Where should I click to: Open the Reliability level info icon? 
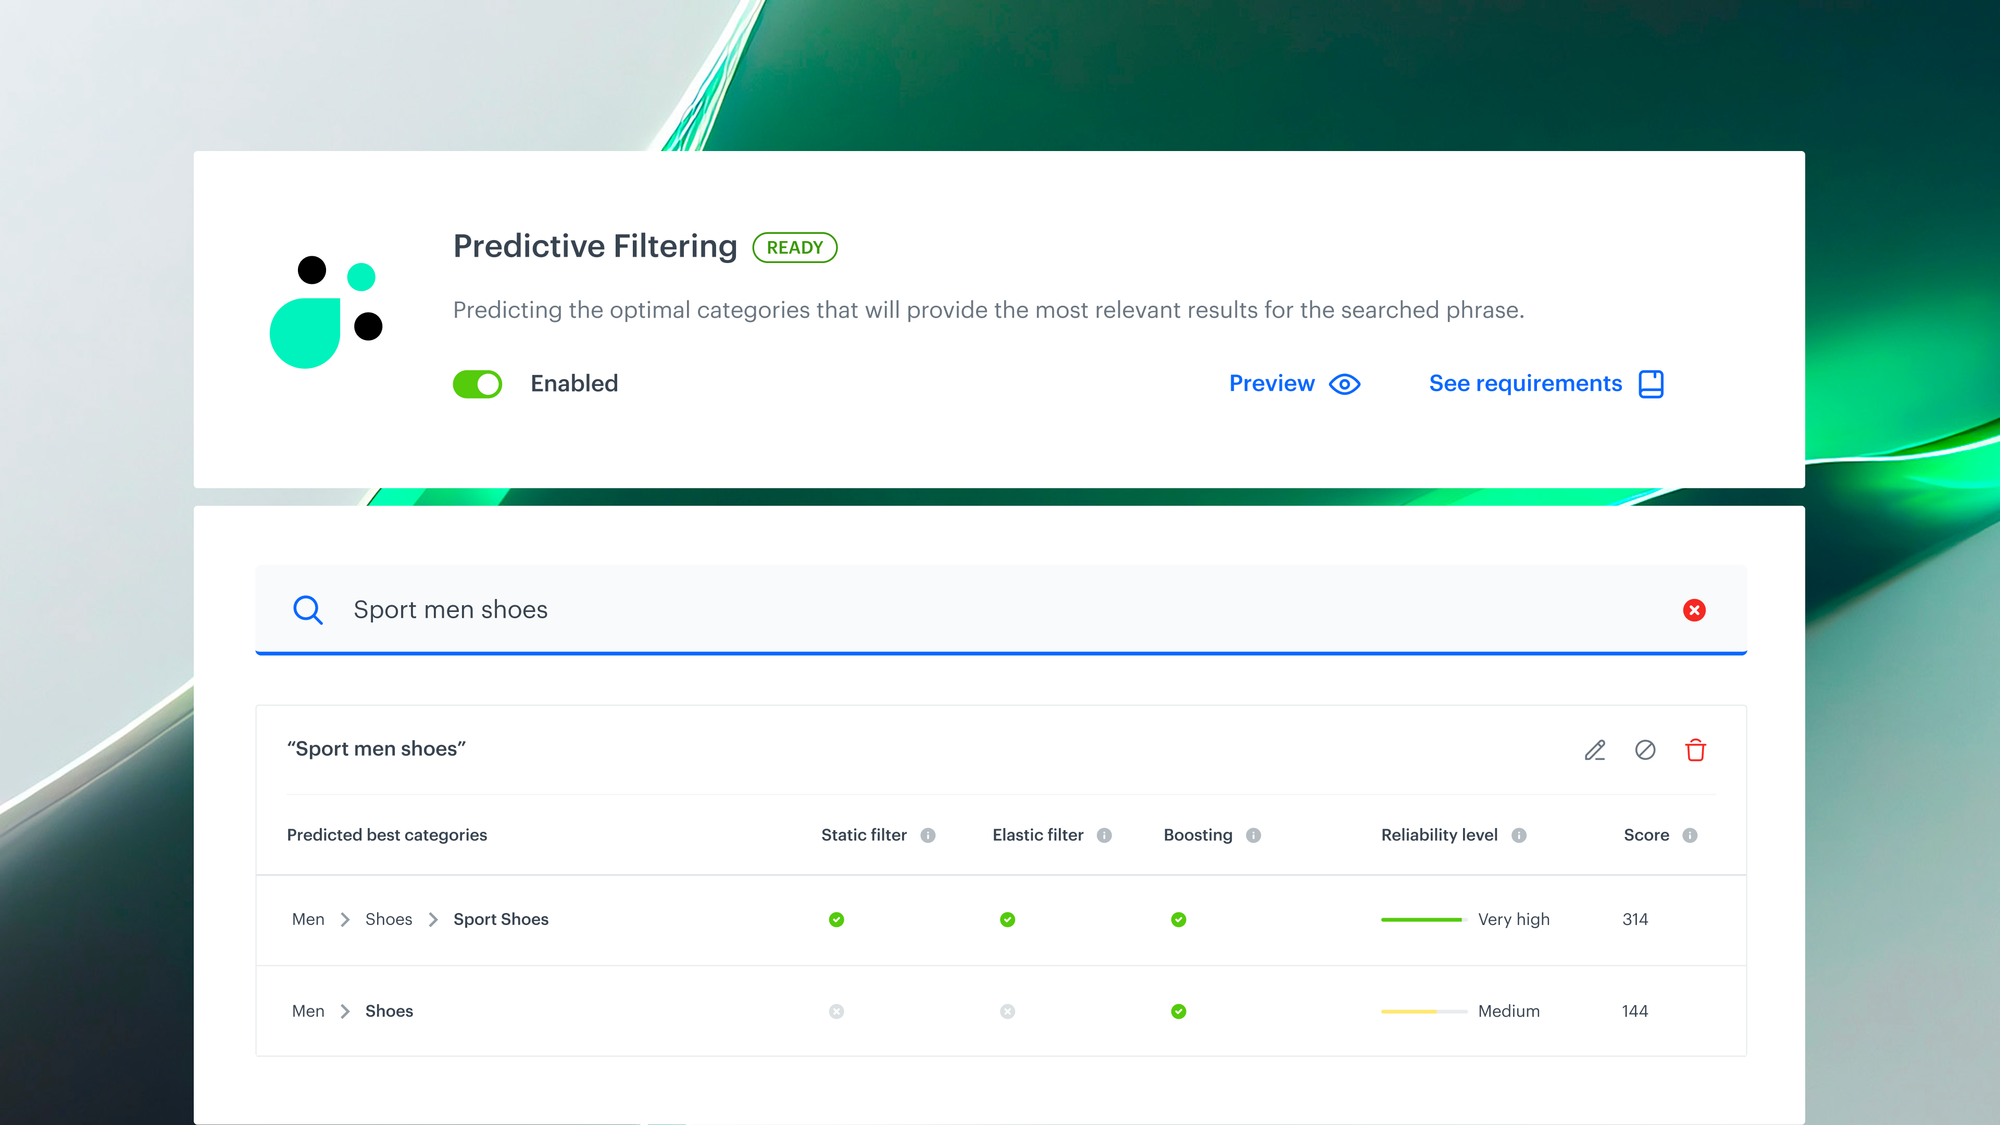coord(1520,834)
